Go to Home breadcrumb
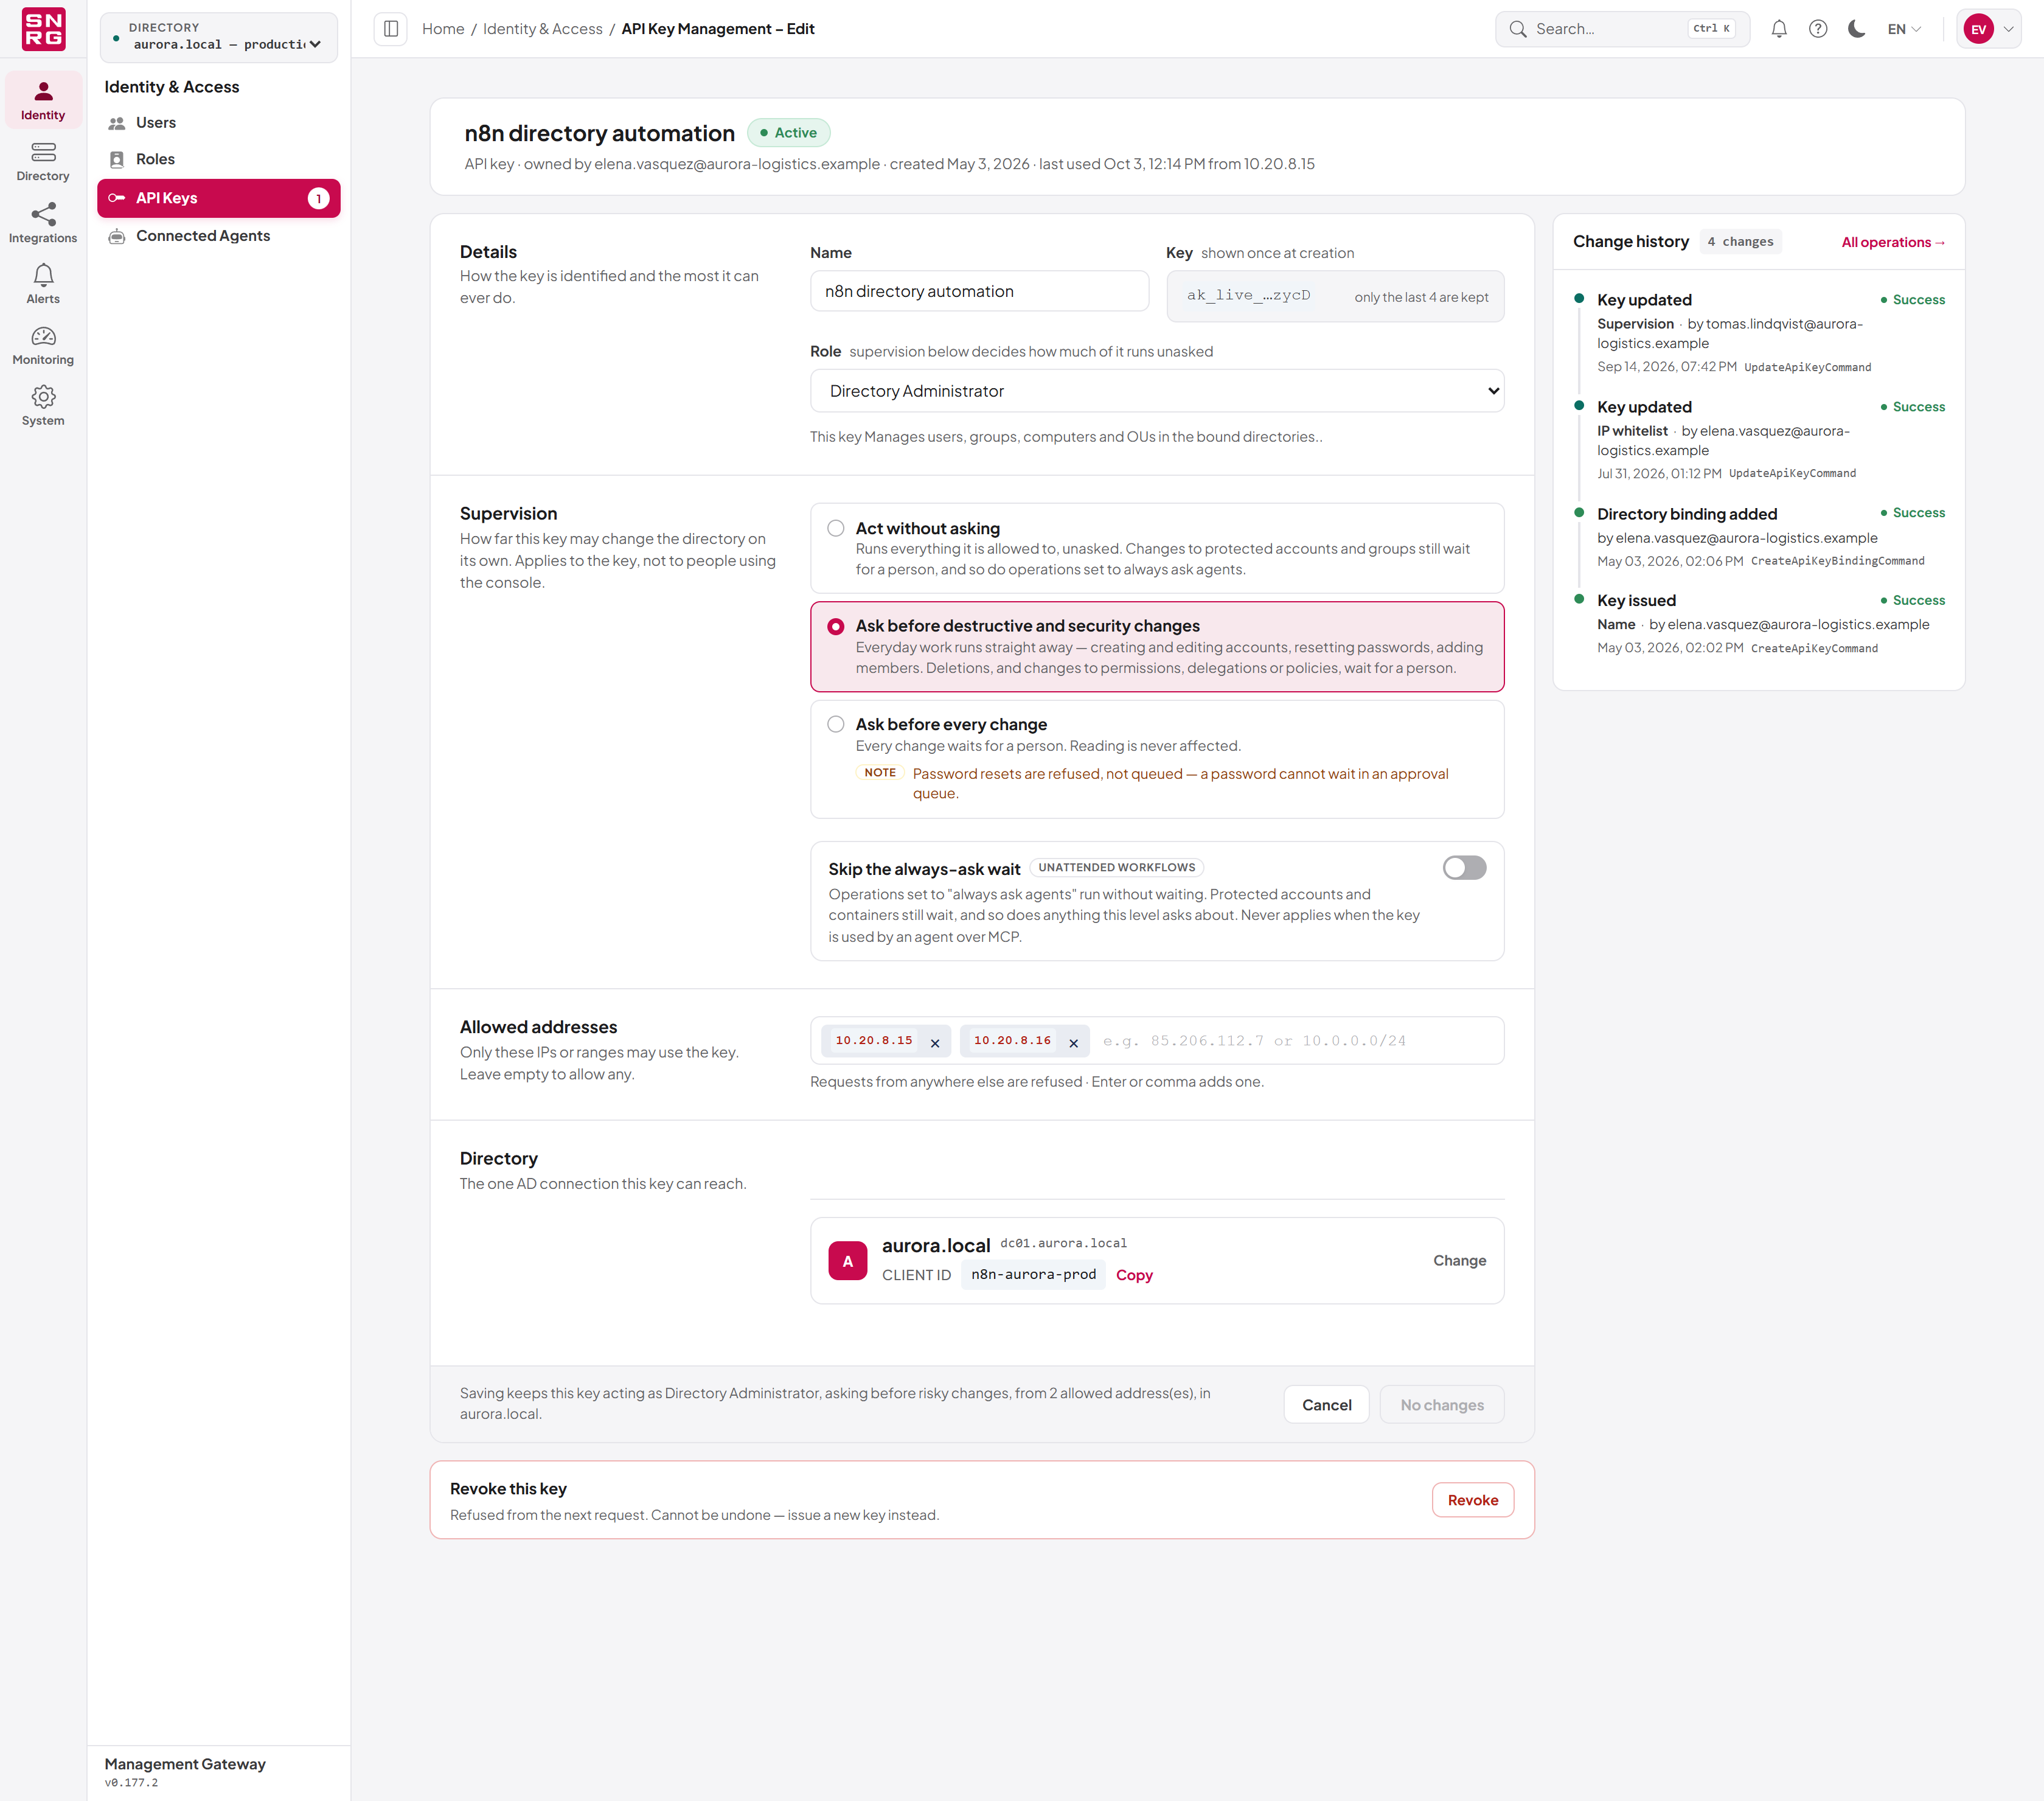 (x=443, y=29)
